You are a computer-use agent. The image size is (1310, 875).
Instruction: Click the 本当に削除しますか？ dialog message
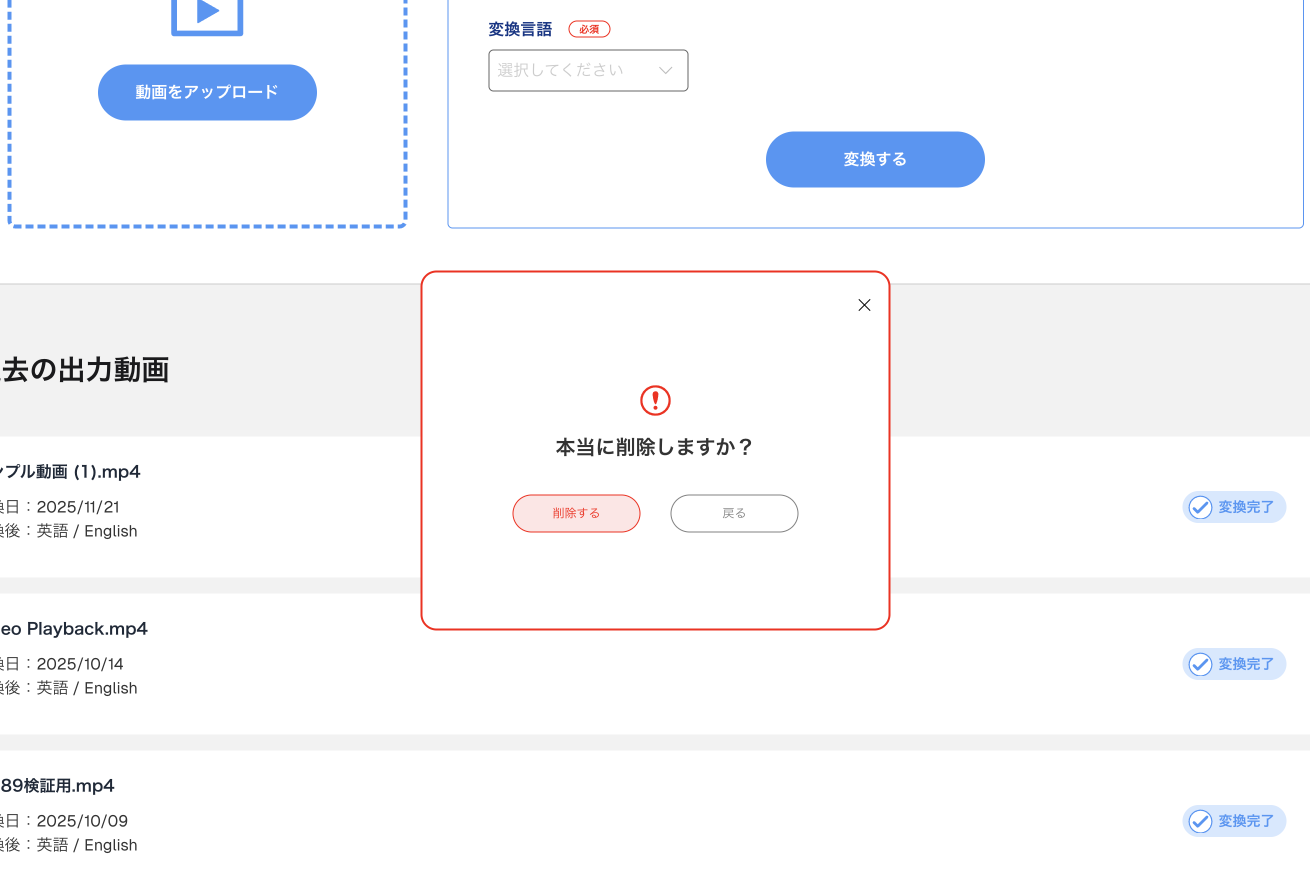(655, 447)
